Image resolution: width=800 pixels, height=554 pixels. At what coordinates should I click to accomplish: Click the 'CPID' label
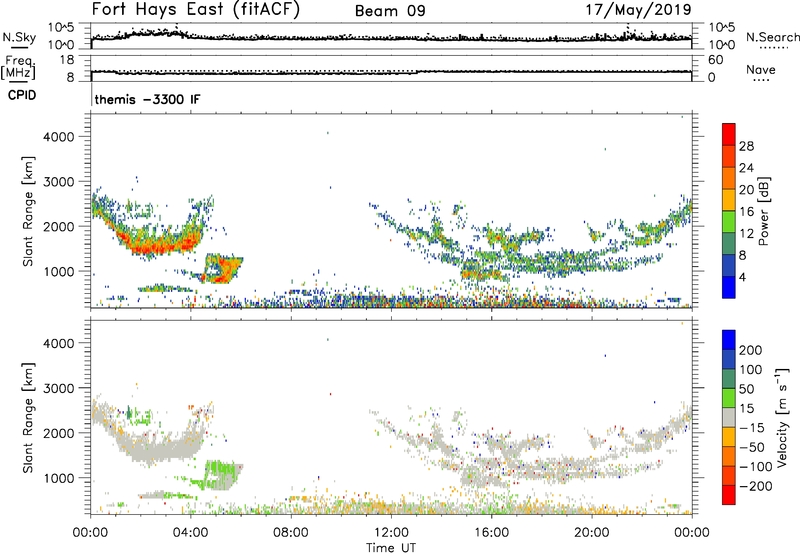(22, 95)
